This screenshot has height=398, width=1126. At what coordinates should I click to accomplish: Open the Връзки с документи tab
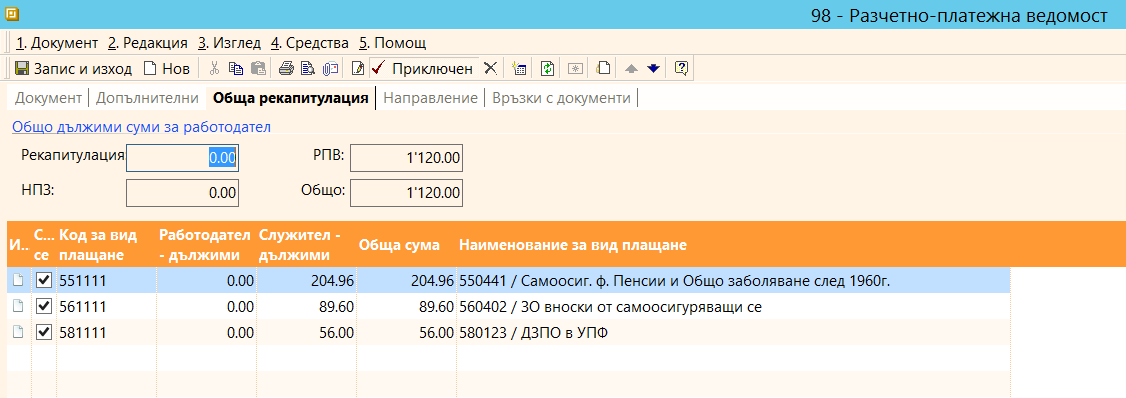click(562, 98)
